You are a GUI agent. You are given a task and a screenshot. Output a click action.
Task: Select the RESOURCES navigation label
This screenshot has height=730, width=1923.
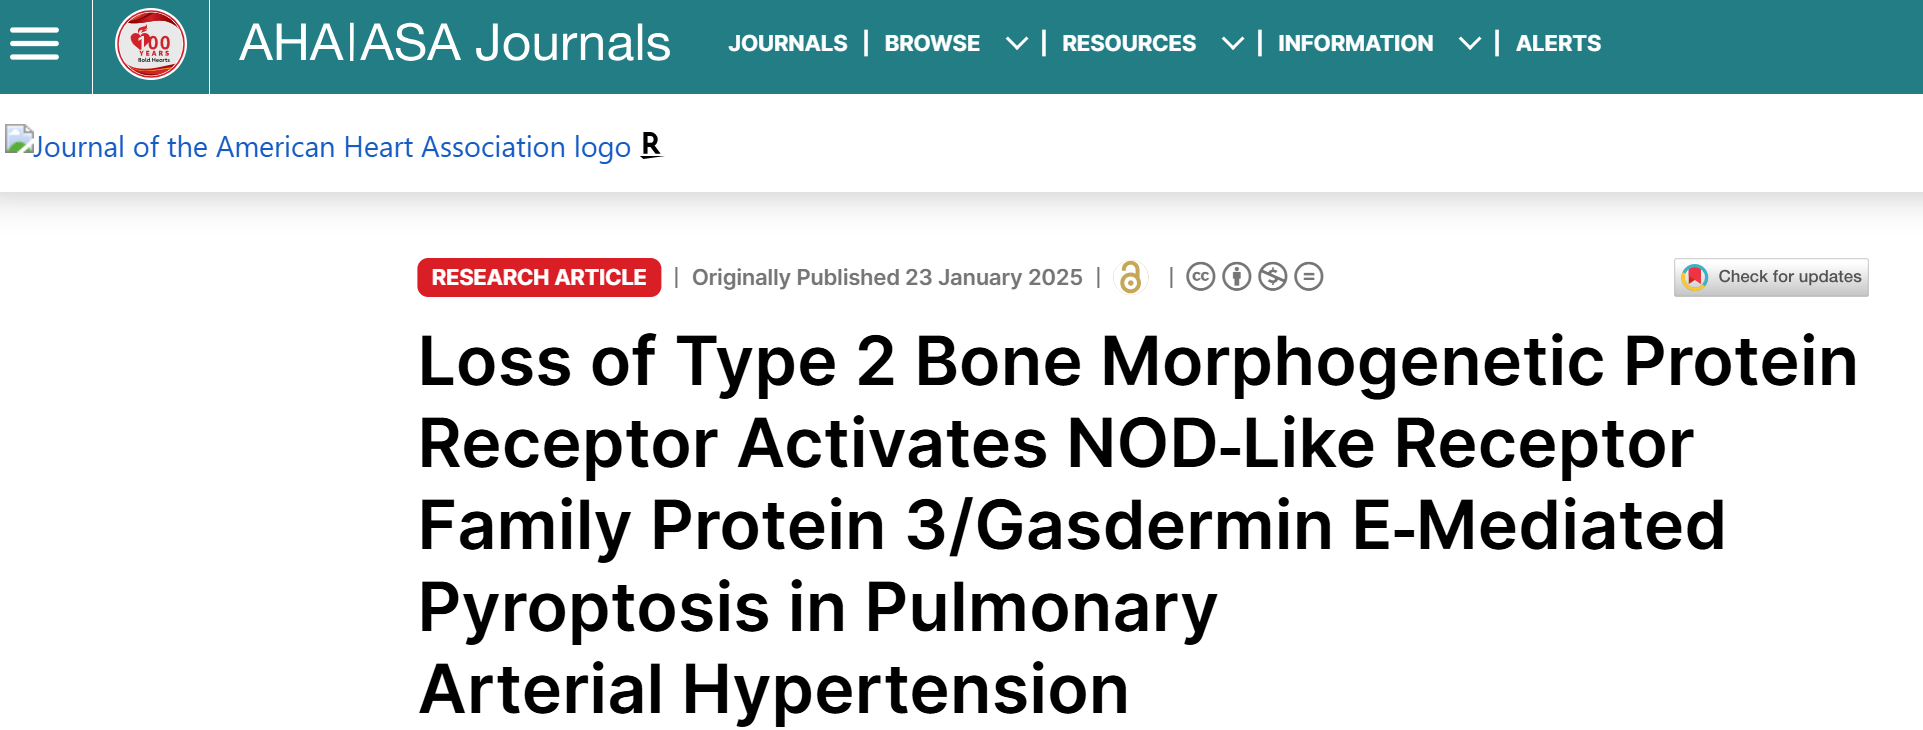click(x=1129, y=44)
